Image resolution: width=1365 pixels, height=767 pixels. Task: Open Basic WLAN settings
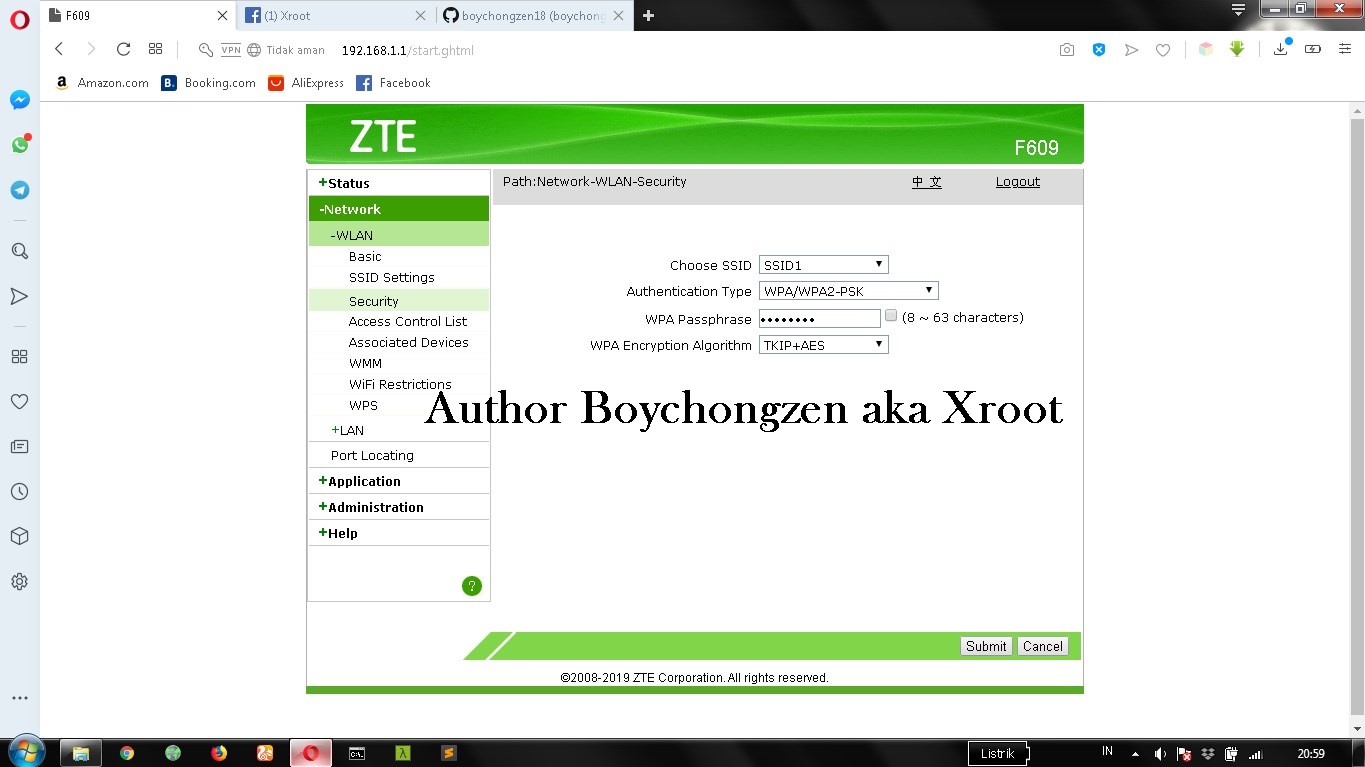(365, 256)
